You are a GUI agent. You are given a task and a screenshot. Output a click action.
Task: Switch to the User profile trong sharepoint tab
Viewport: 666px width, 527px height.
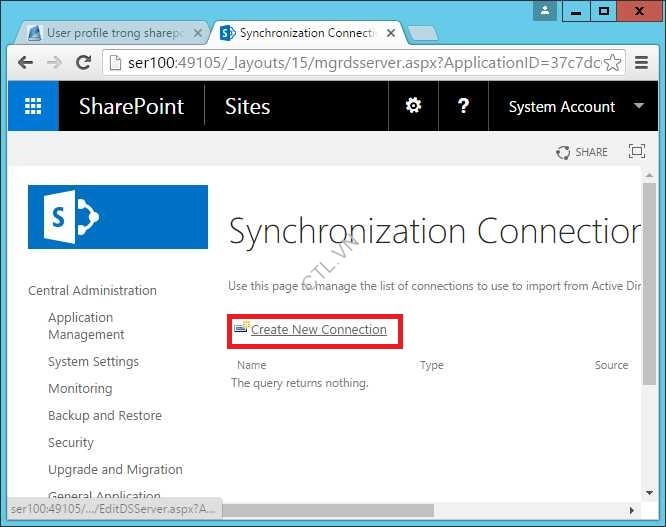point(110,33)
